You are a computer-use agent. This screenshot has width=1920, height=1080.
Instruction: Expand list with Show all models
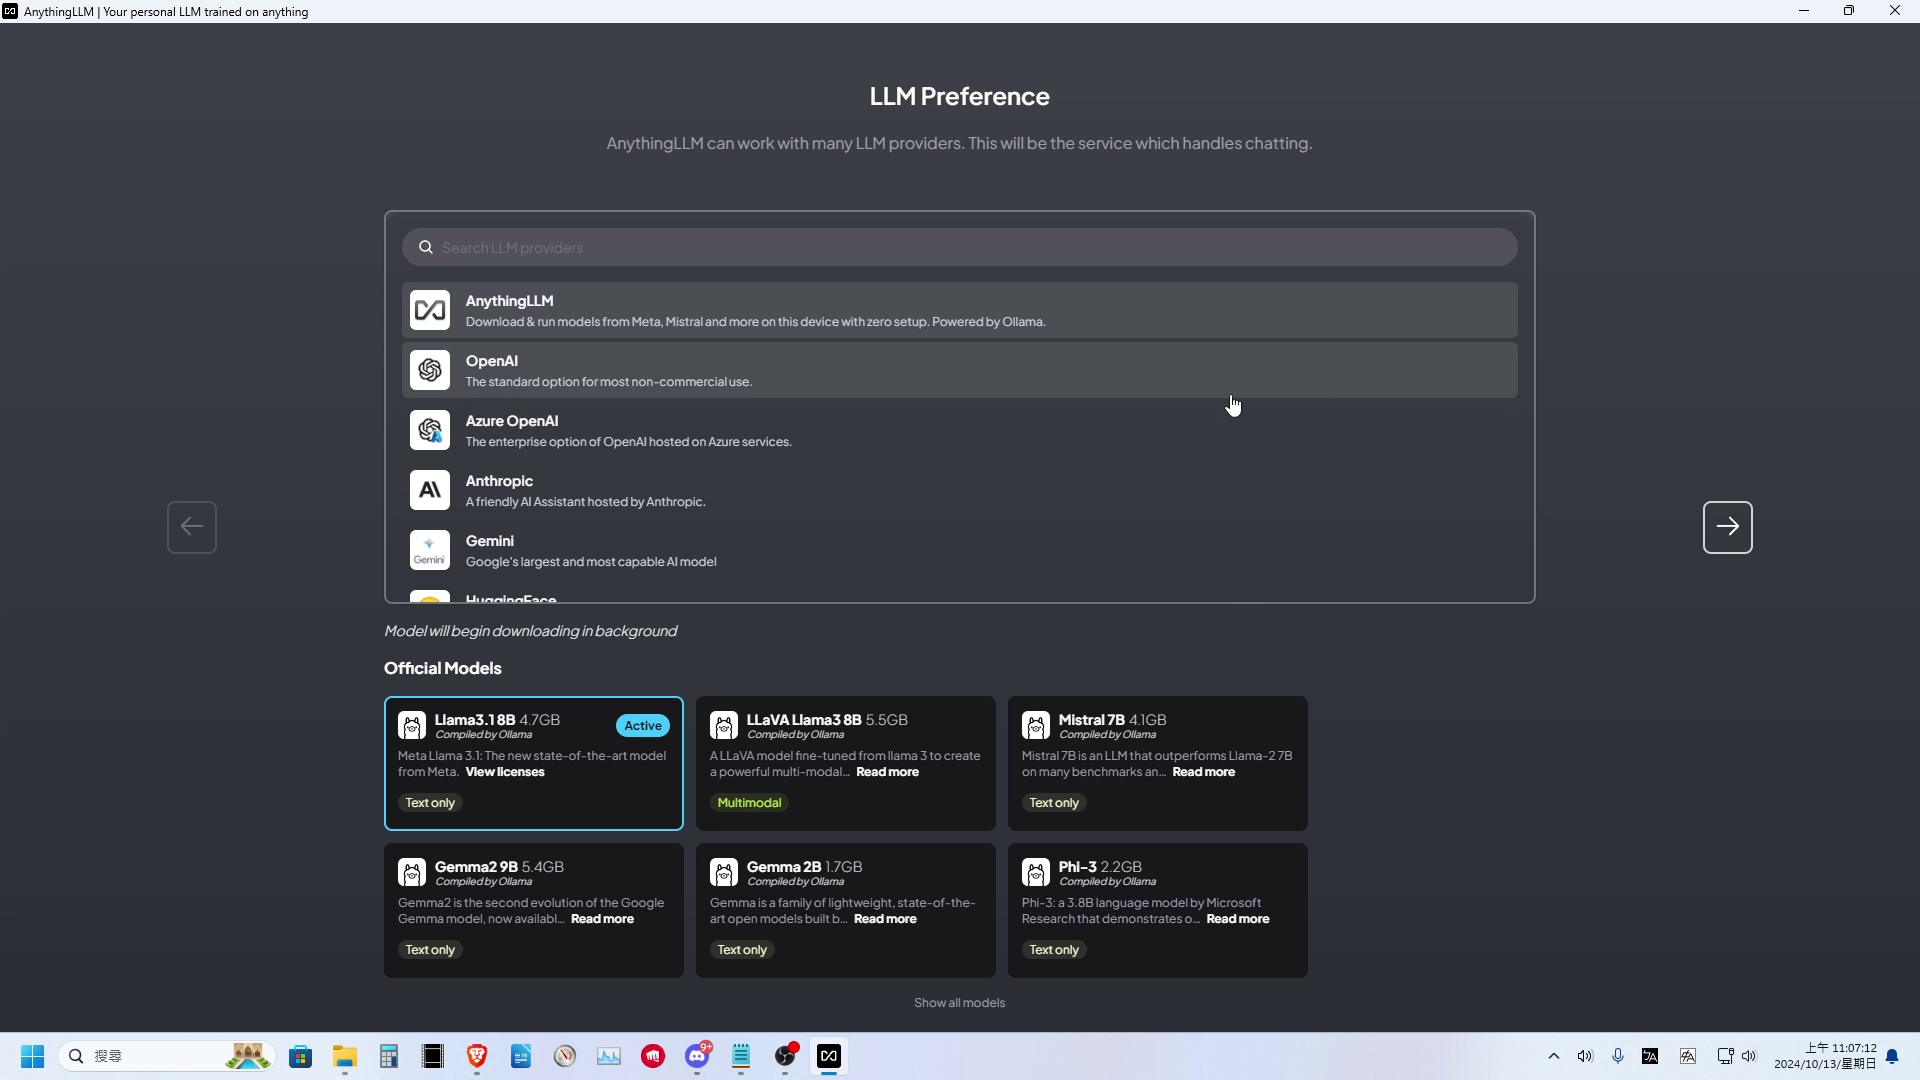coord(959,1003)
